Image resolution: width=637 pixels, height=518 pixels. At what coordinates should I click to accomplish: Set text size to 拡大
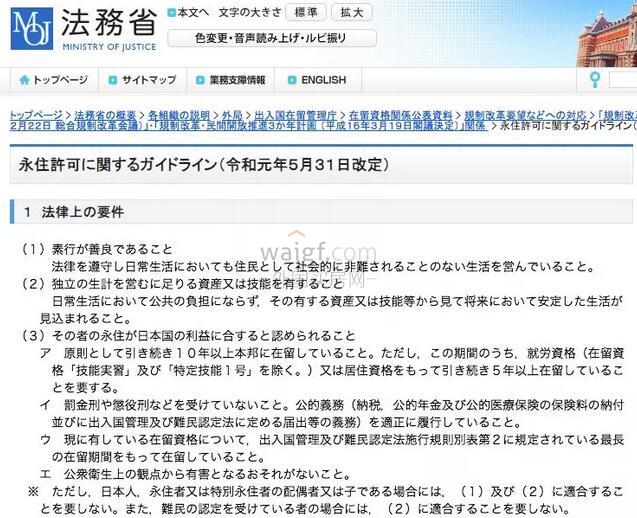(x=352, y=13)
